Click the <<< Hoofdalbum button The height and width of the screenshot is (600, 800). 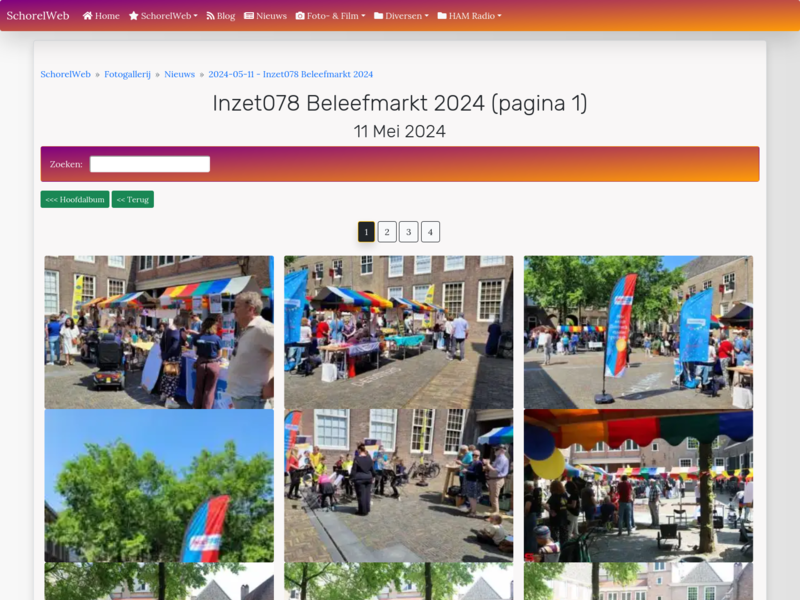(75, 199)
